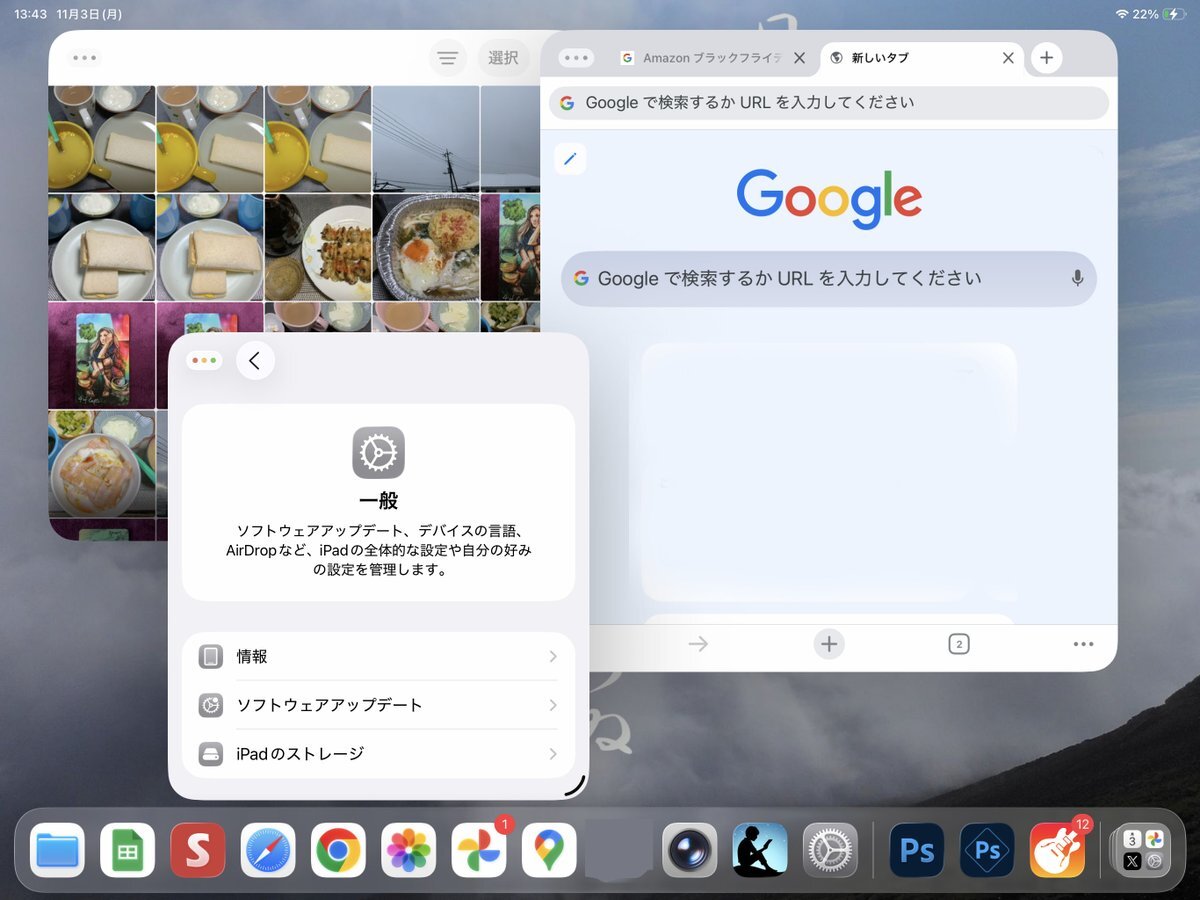Screen dimensions: 1200x900
Task: Tap the microphone voice search icon
Action: pos(1077,279)
